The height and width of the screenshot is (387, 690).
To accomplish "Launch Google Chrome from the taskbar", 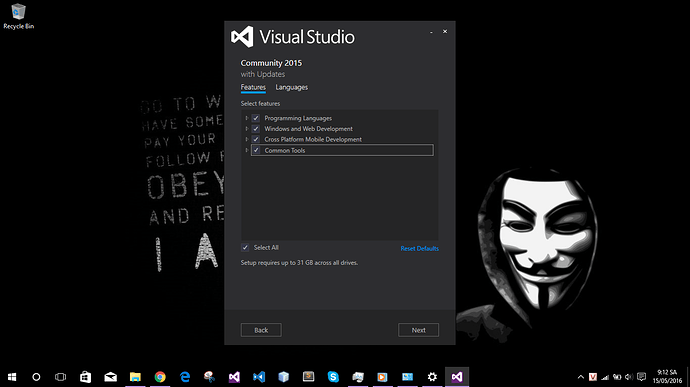I will click(x=160, y=377).
